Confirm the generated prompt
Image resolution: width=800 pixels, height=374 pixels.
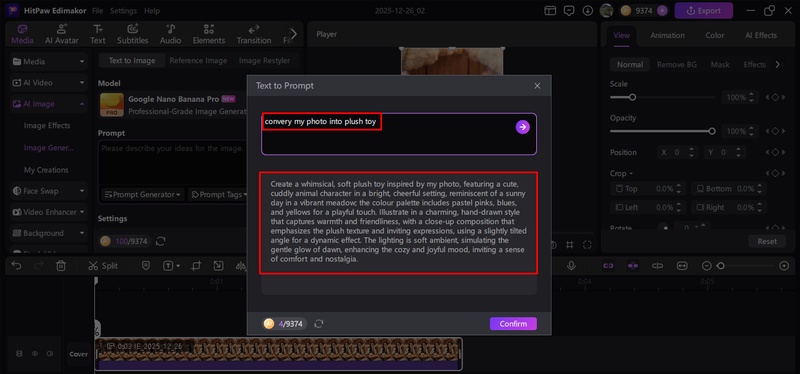tap(513, 323)
